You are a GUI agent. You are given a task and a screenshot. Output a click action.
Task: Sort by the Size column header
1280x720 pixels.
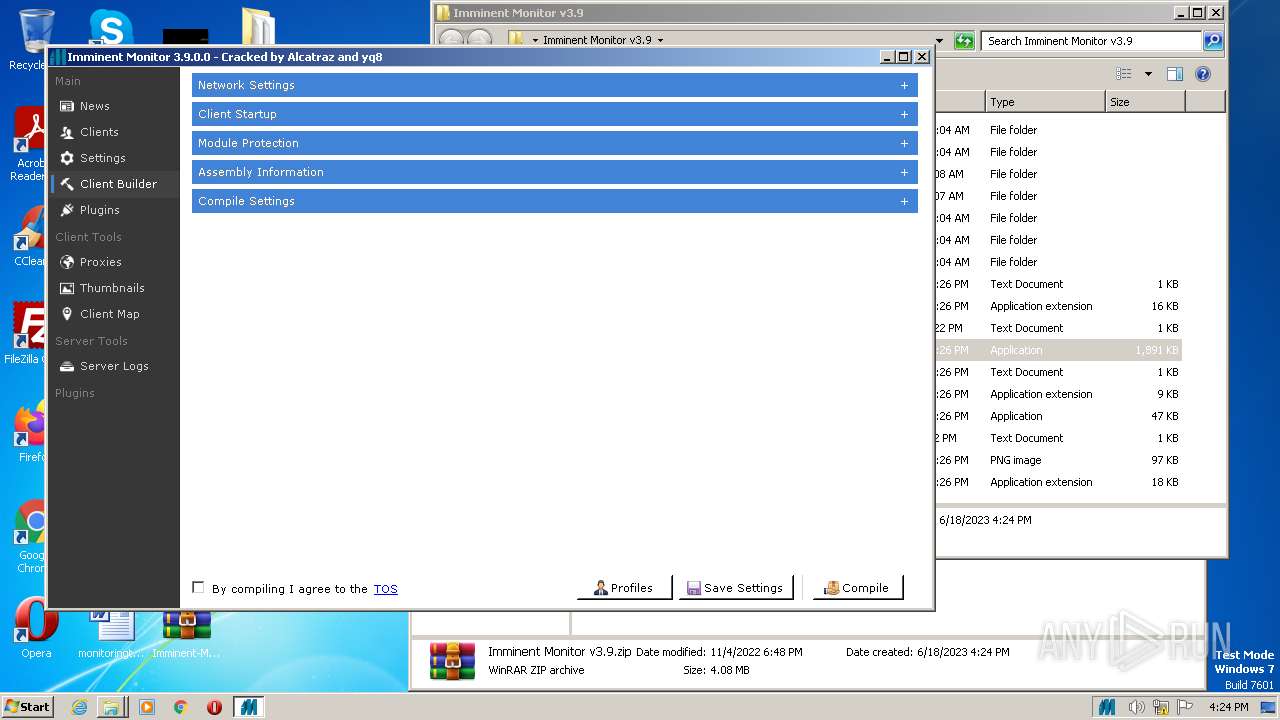(1145, 102)
